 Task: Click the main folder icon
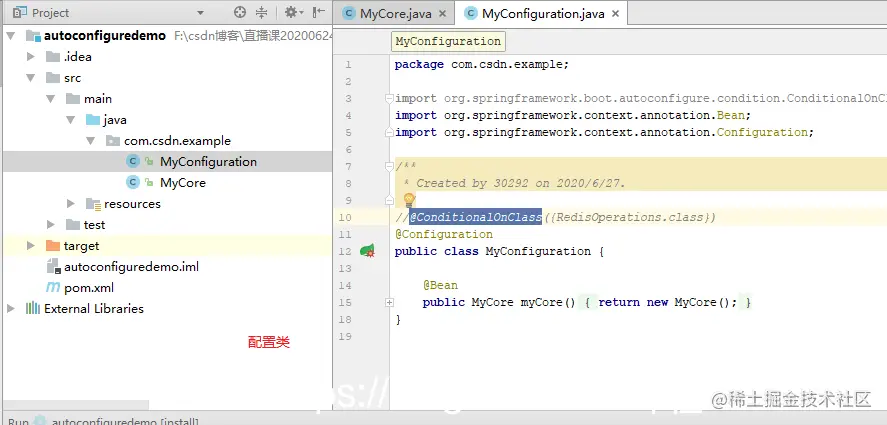(73, 98)
